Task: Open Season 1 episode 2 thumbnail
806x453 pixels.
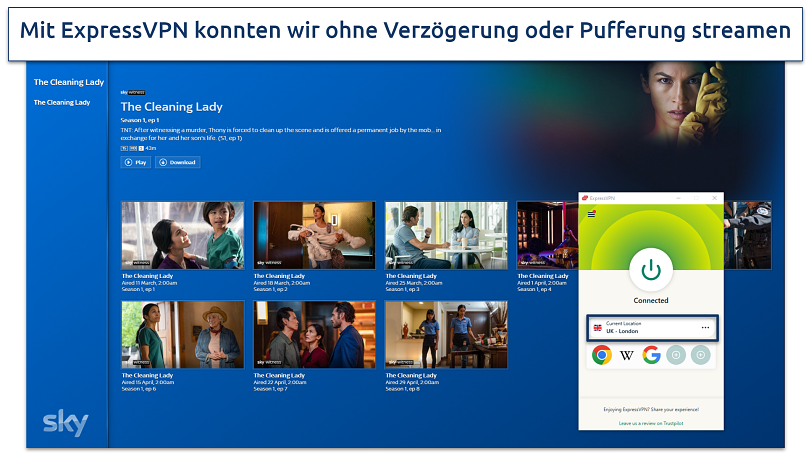Action: point(314,235)
